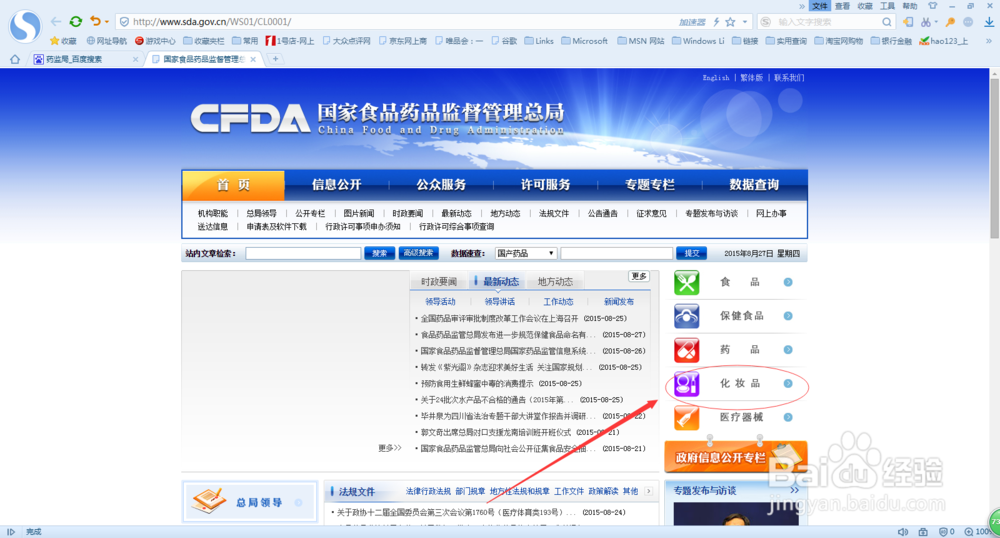Open dropdown next to the undo icon
Viewport: 1000px width, 538px height.
(x=107, y=22)
